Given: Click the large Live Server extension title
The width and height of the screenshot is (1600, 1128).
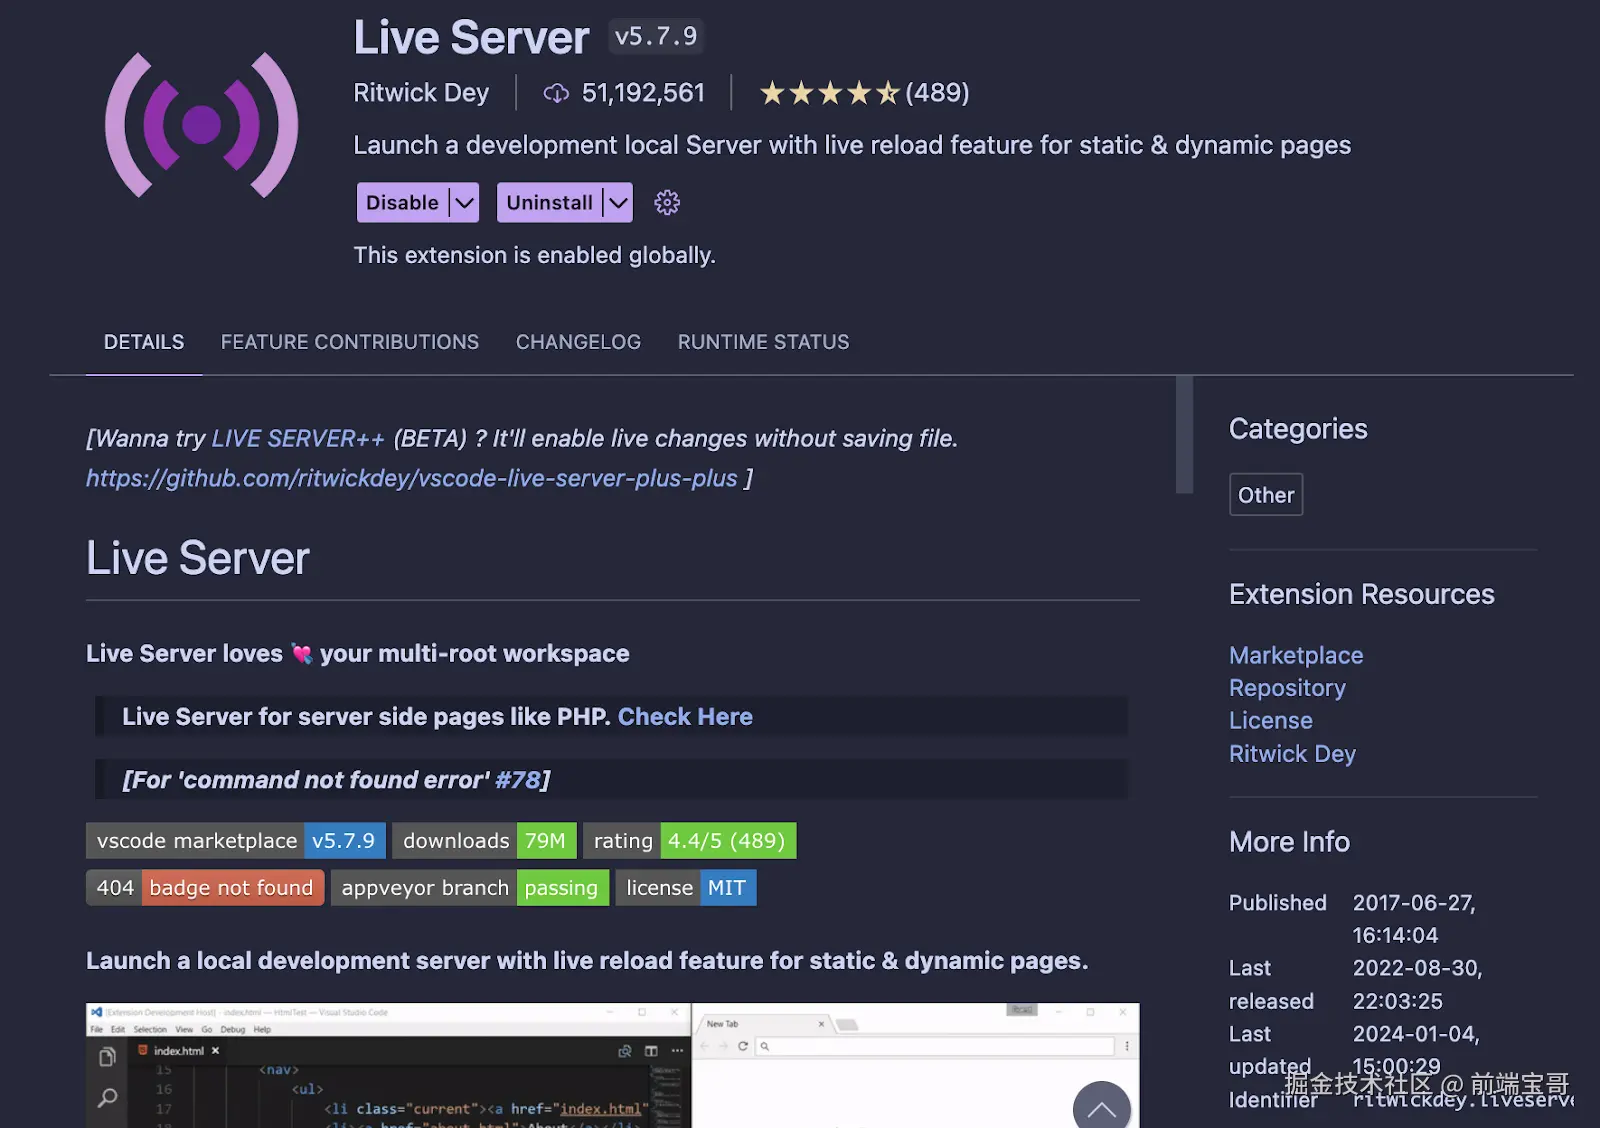Looking at the screenshot, I should [472, 38].
